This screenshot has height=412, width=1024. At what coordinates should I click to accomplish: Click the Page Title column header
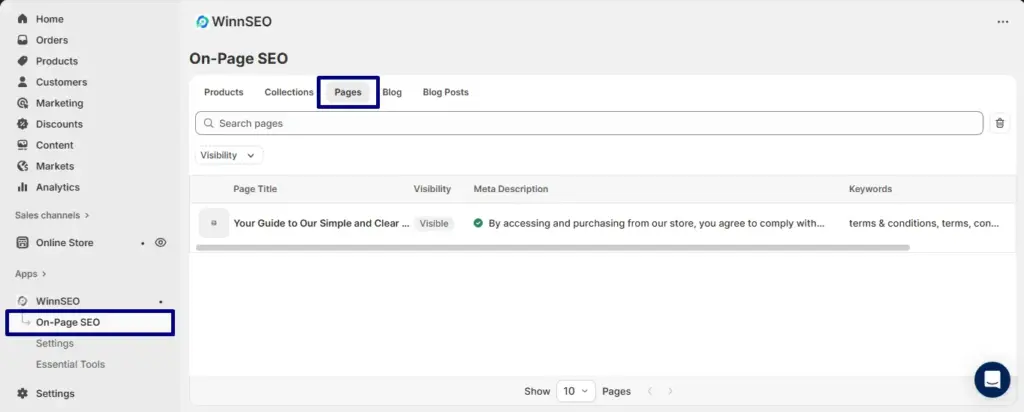click(x=255, y=189)
